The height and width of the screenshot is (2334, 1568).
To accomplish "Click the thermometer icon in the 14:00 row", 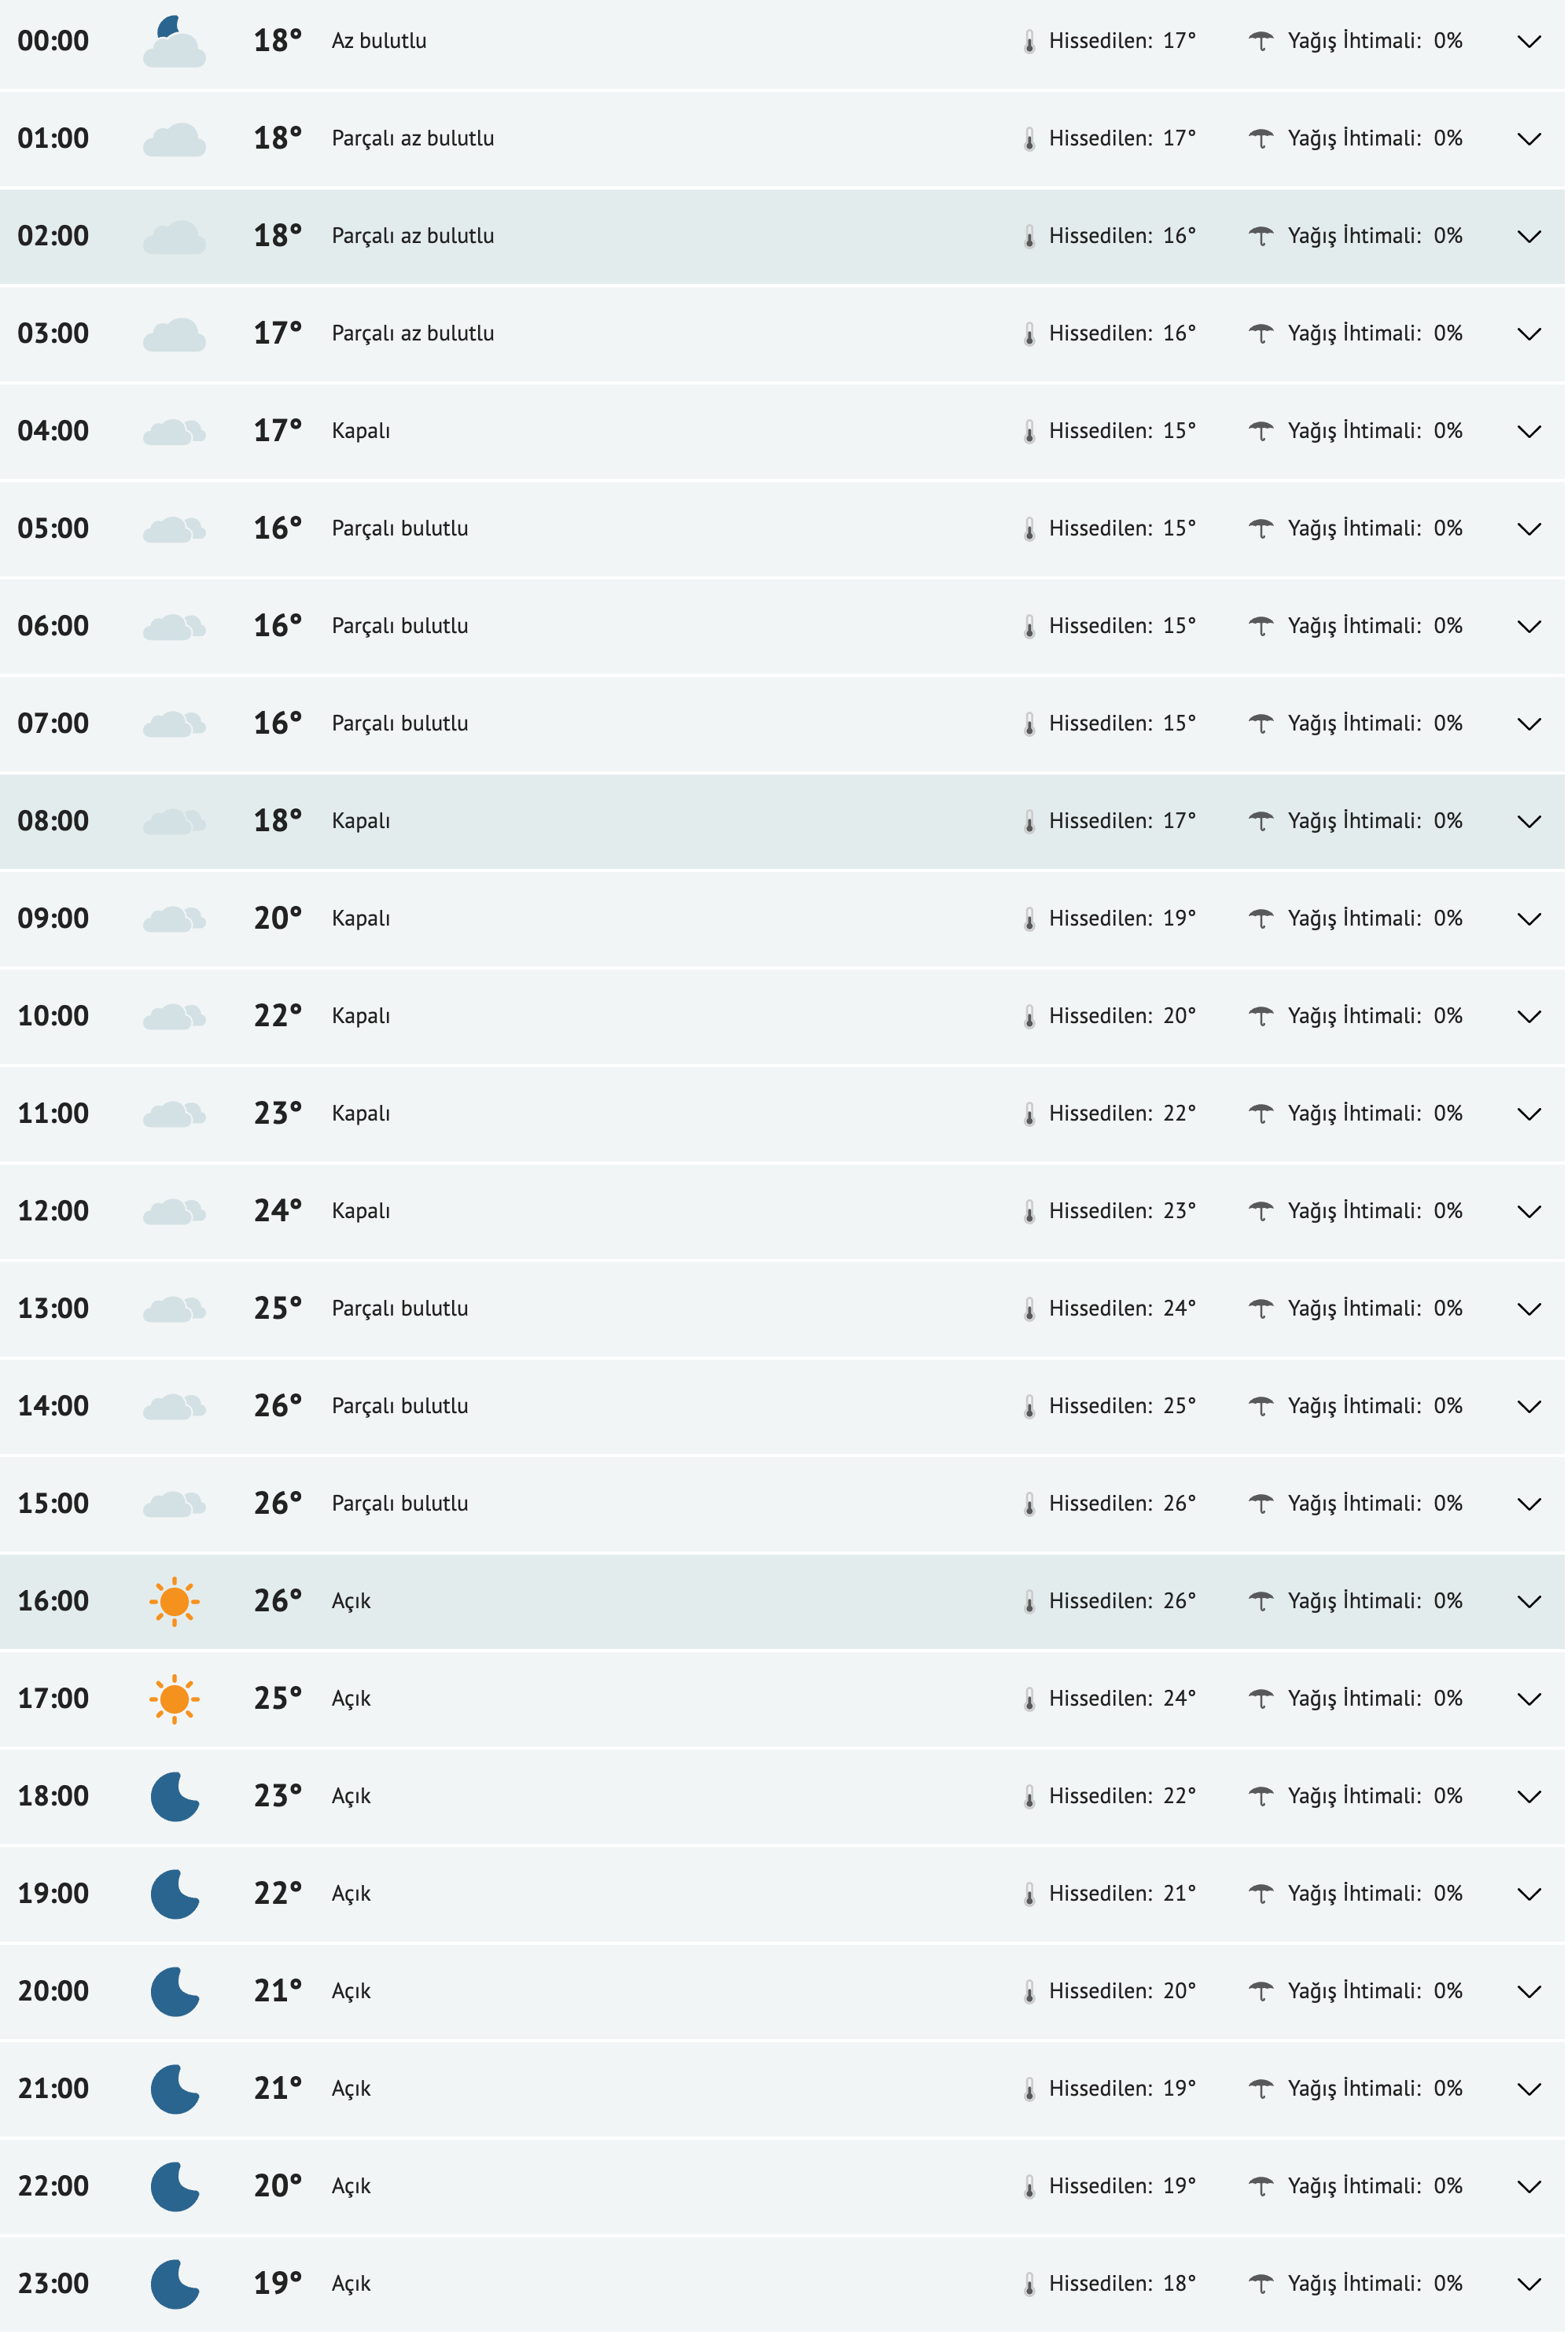I will click(x=1030, y=1407).
